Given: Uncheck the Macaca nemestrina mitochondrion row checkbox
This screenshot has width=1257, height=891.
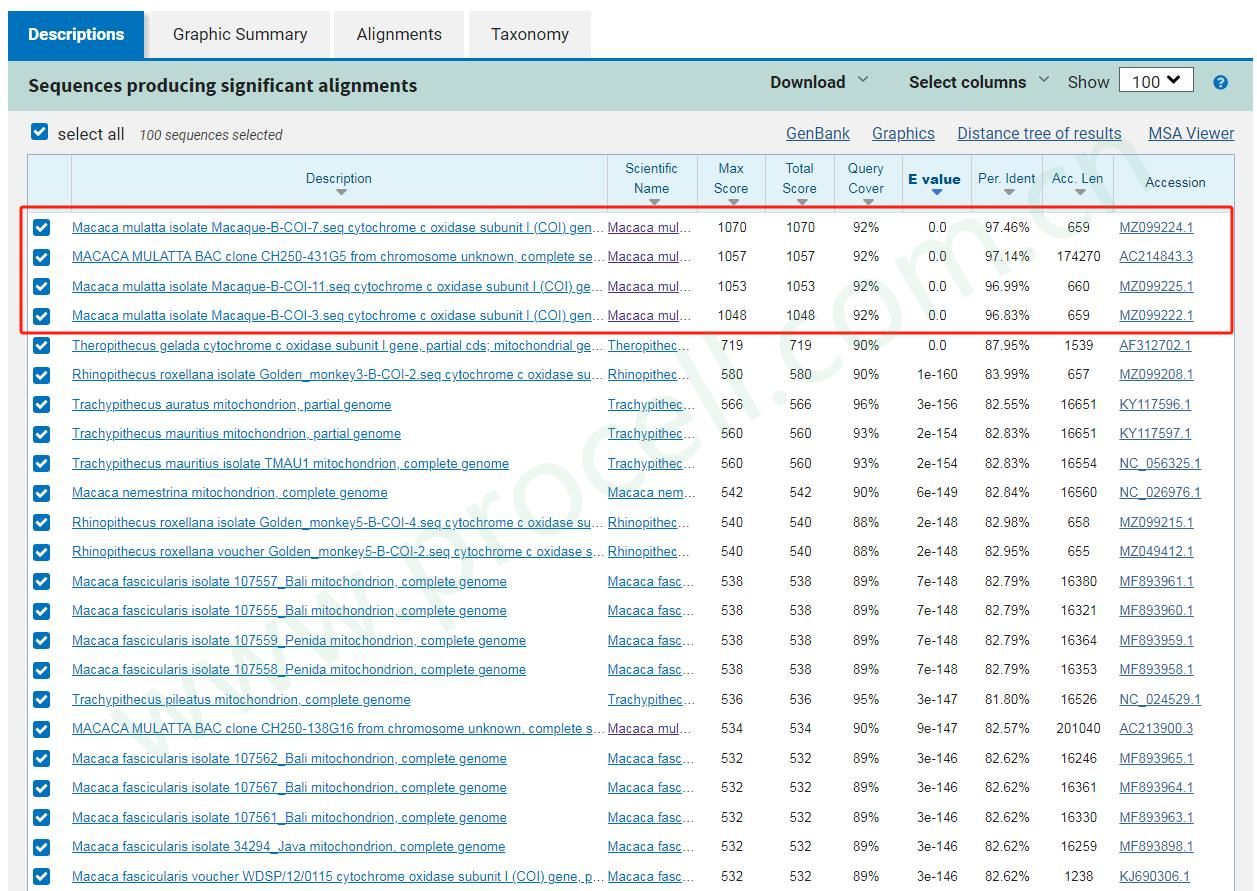Looking at the screenshot, I should pyautogui.click(x=41, y=493).
